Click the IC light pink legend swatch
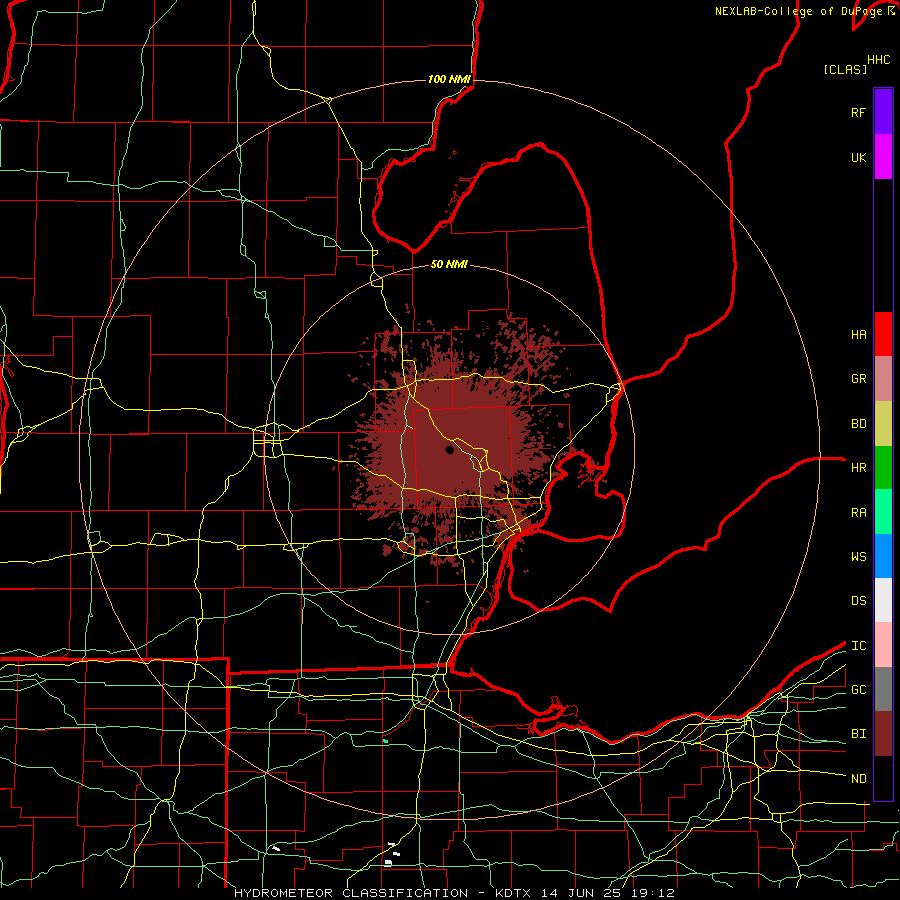This screenshot has height=900, width=900. 883,645
